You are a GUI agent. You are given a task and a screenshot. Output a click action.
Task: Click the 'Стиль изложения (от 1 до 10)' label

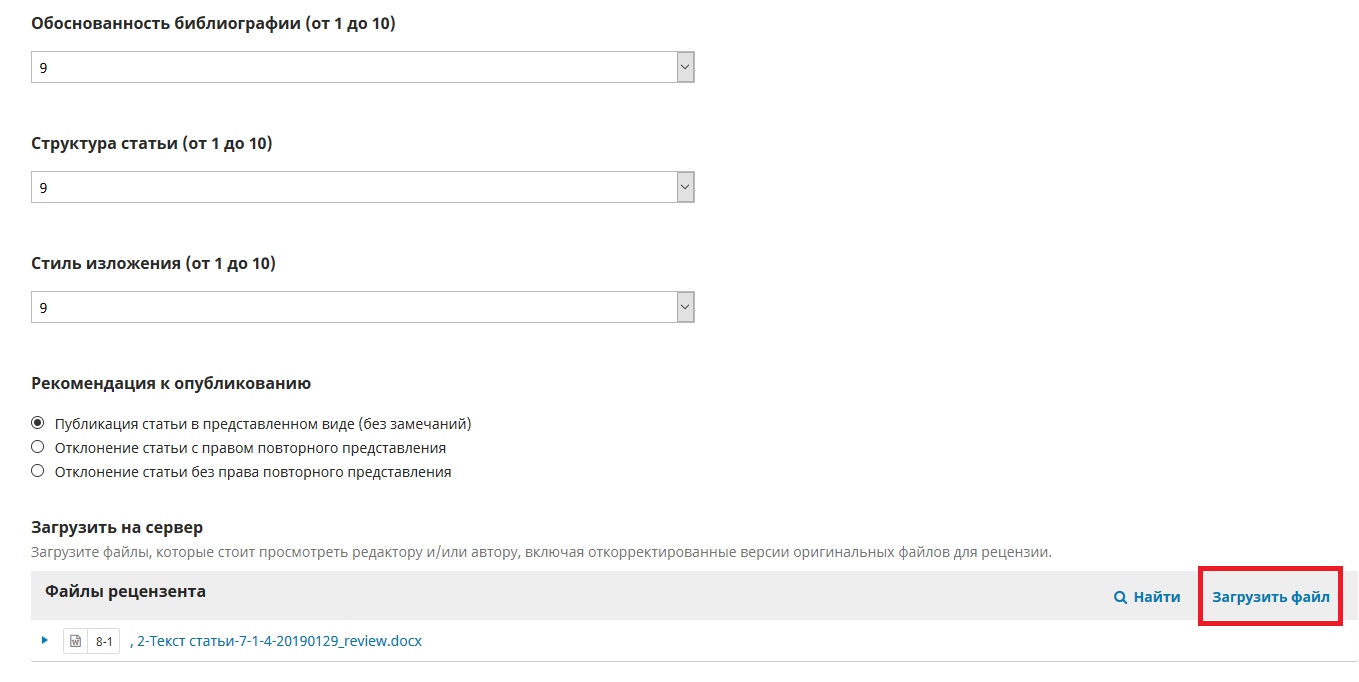click(153, 263)
